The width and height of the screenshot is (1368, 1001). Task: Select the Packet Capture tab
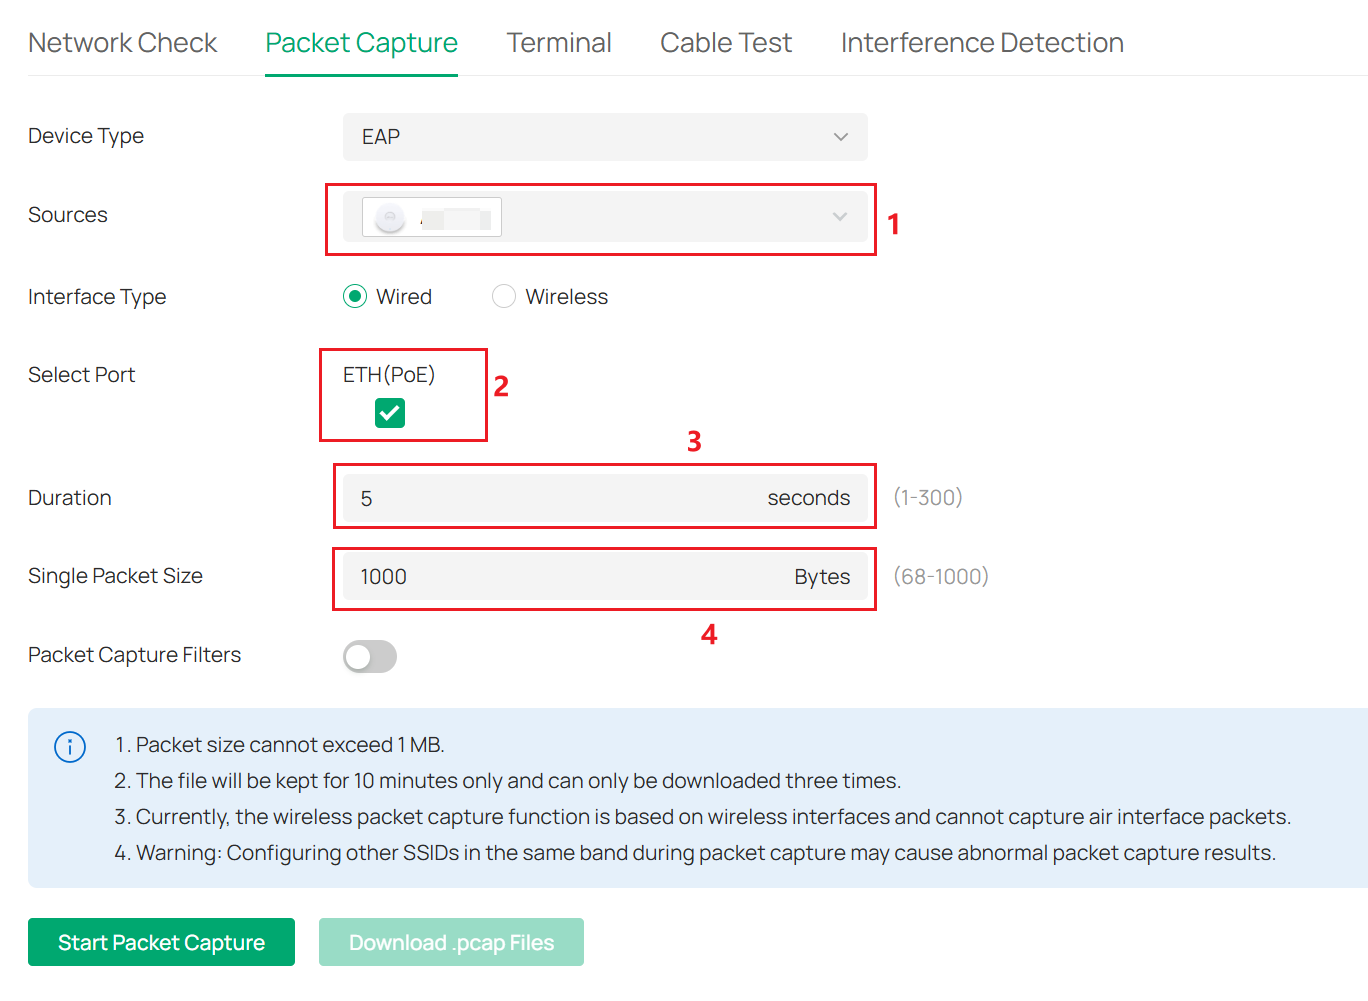point(361,42)
